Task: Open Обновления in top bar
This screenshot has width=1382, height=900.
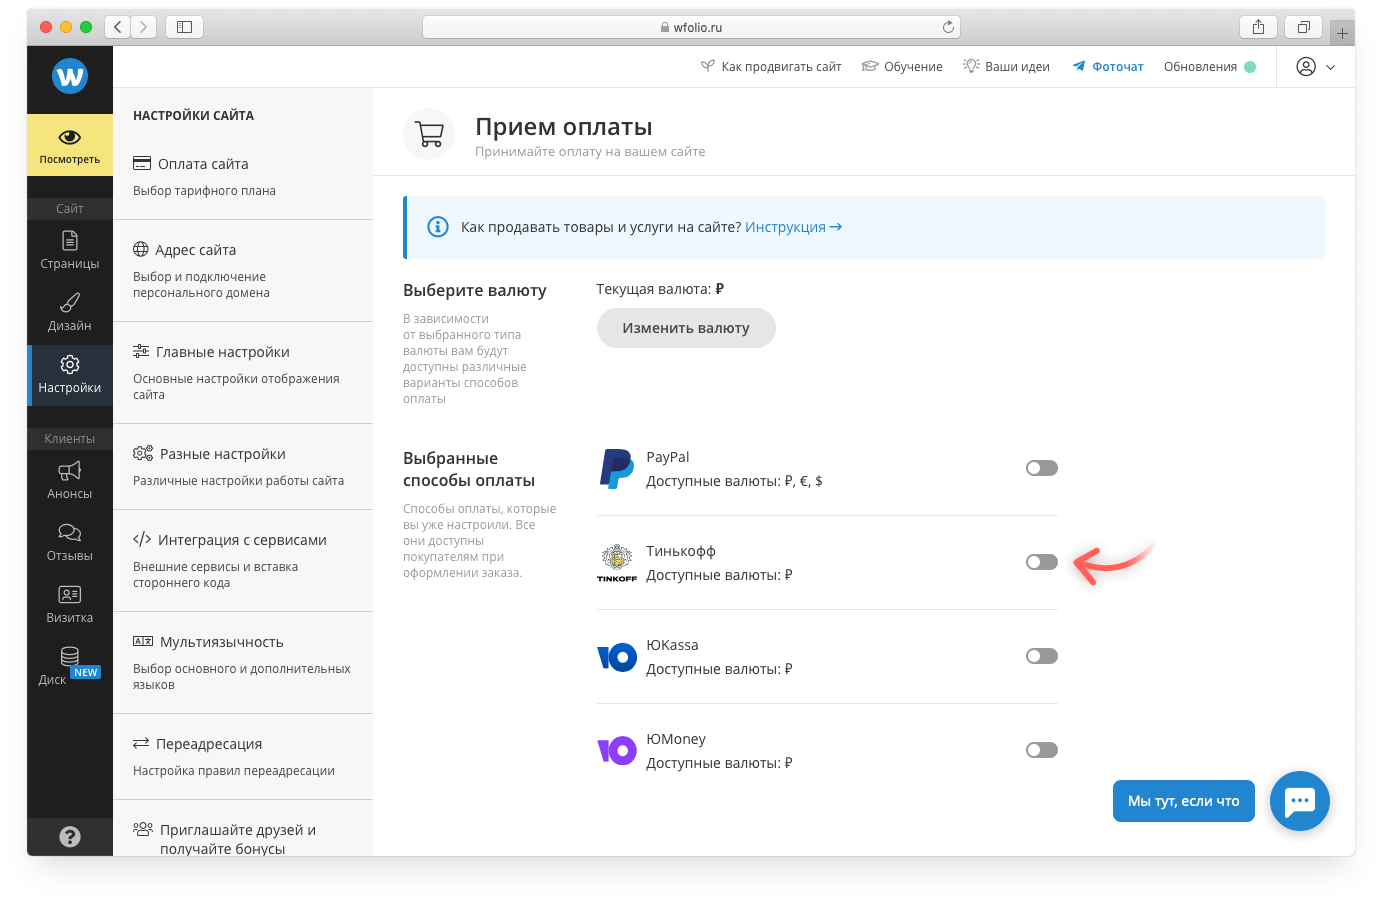Action: [x=1210, y=67]
